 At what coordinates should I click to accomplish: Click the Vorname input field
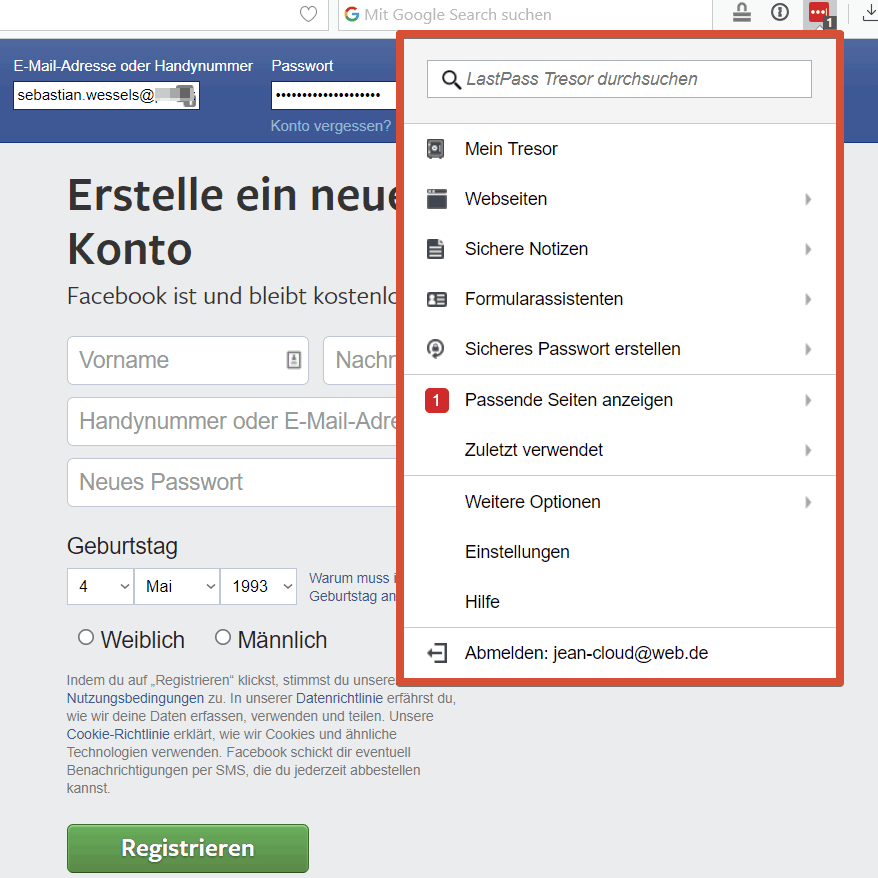pos(188,360)
